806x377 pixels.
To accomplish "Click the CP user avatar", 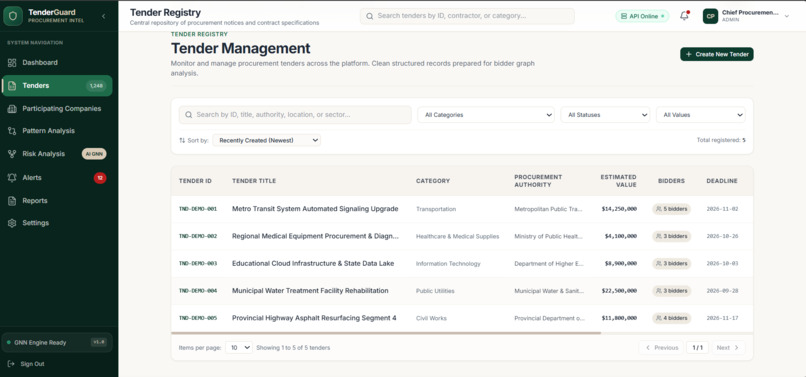I will point(710,16).
